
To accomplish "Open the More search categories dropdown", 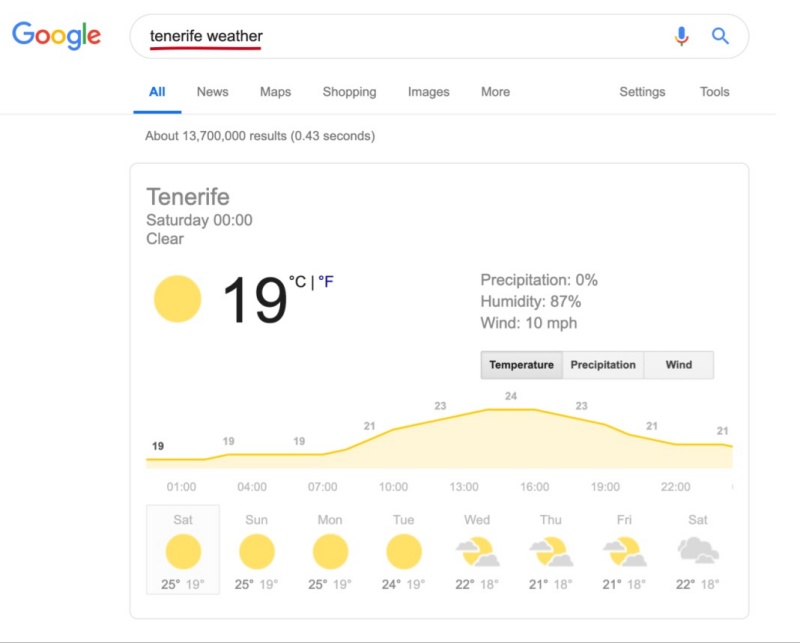I will click(x=495, y=92).
